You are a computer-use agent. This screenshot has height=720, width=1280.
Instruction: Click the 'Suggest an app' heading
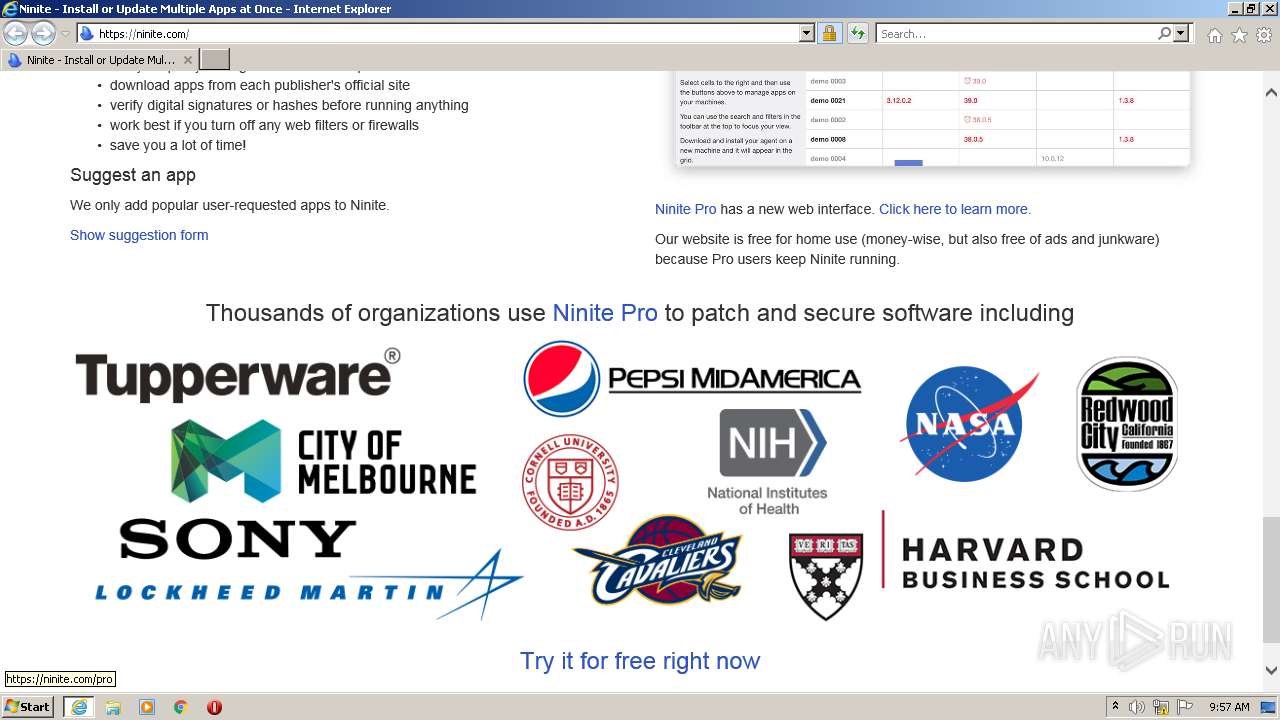(x=133, y=175)
